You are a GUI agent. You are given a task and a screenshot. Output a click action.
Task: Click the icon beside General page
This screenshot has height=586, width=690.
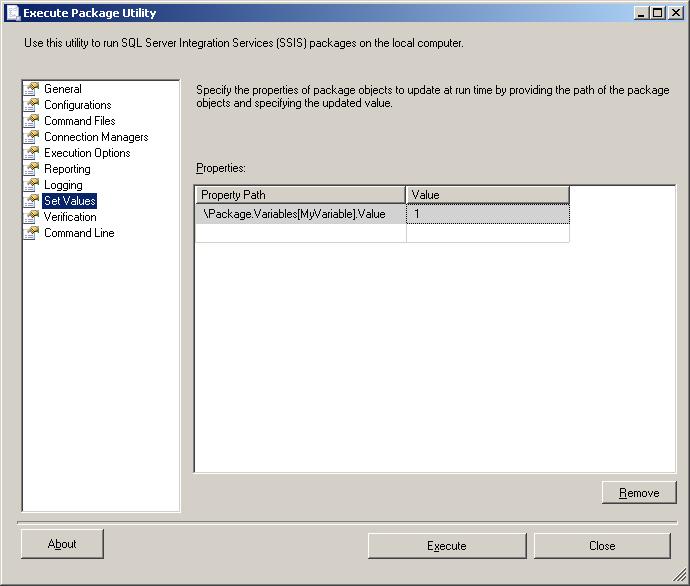coord(32,89)
